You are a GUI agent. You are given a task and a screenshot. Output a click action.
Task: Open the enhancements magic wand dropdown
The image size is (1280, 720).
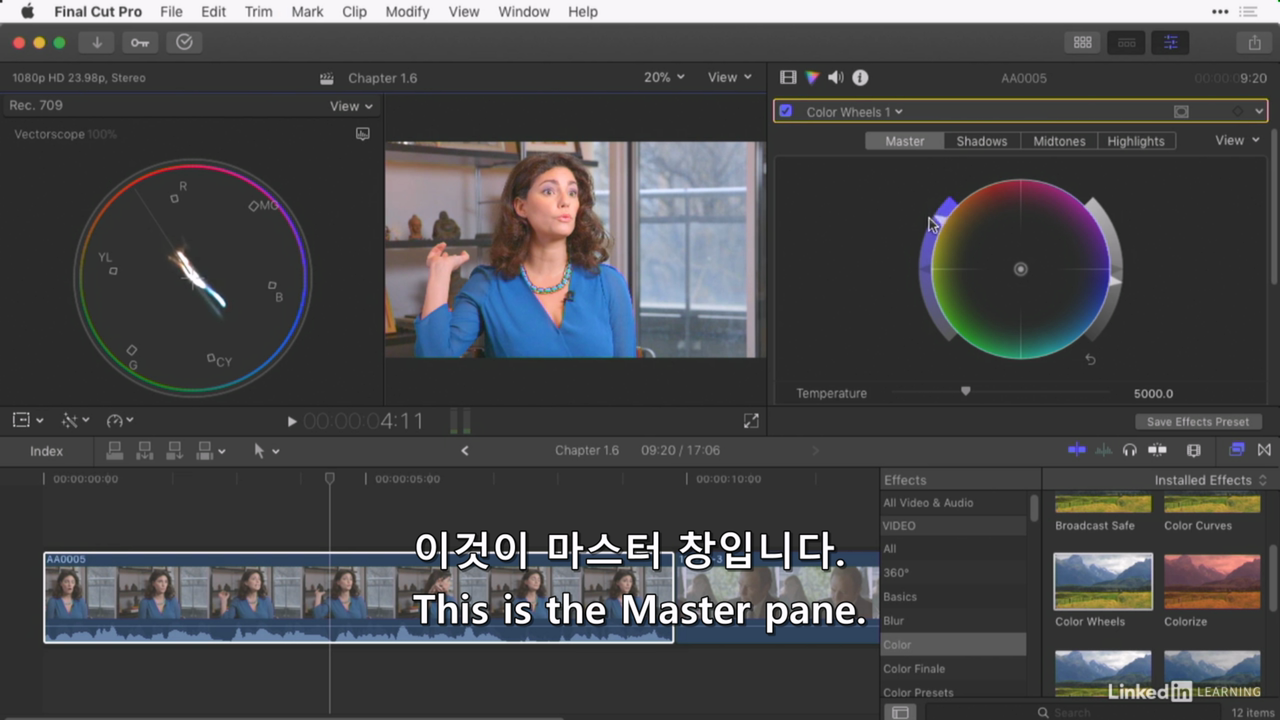click(x=75, y=421)
